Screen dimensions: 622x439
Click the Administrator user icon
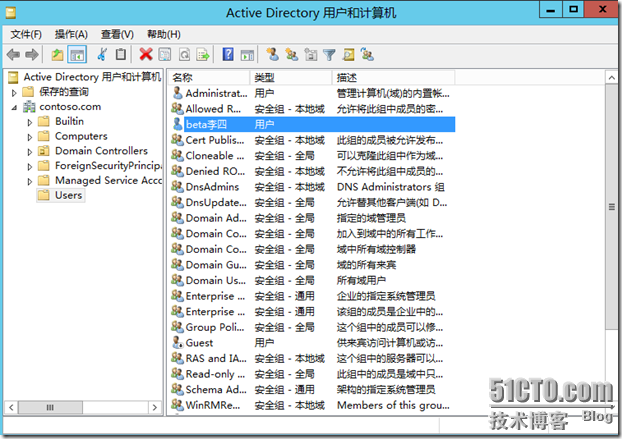click(177, 93)
